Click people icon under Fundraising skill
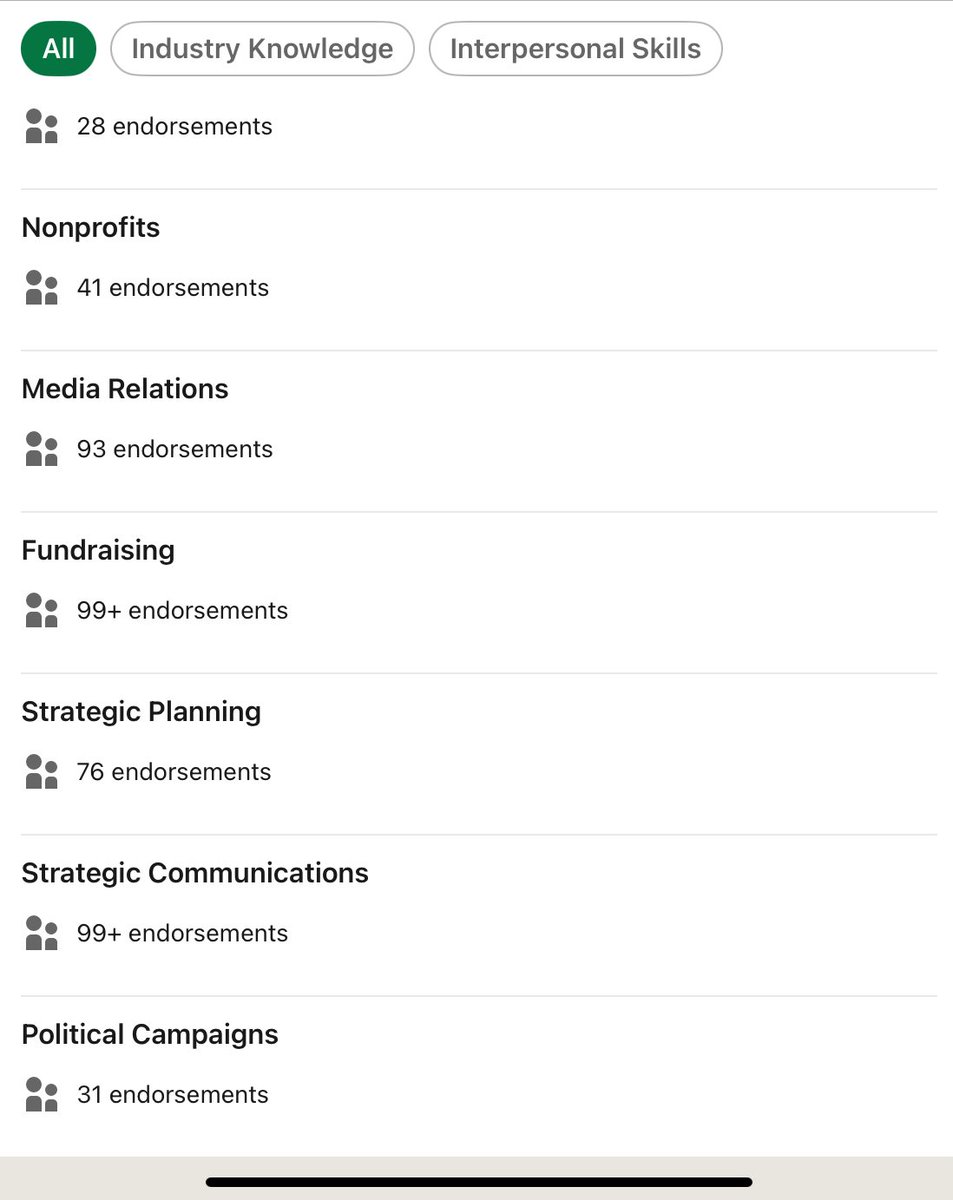Viewport: 953px width, 1200px height. click(42, 611)
